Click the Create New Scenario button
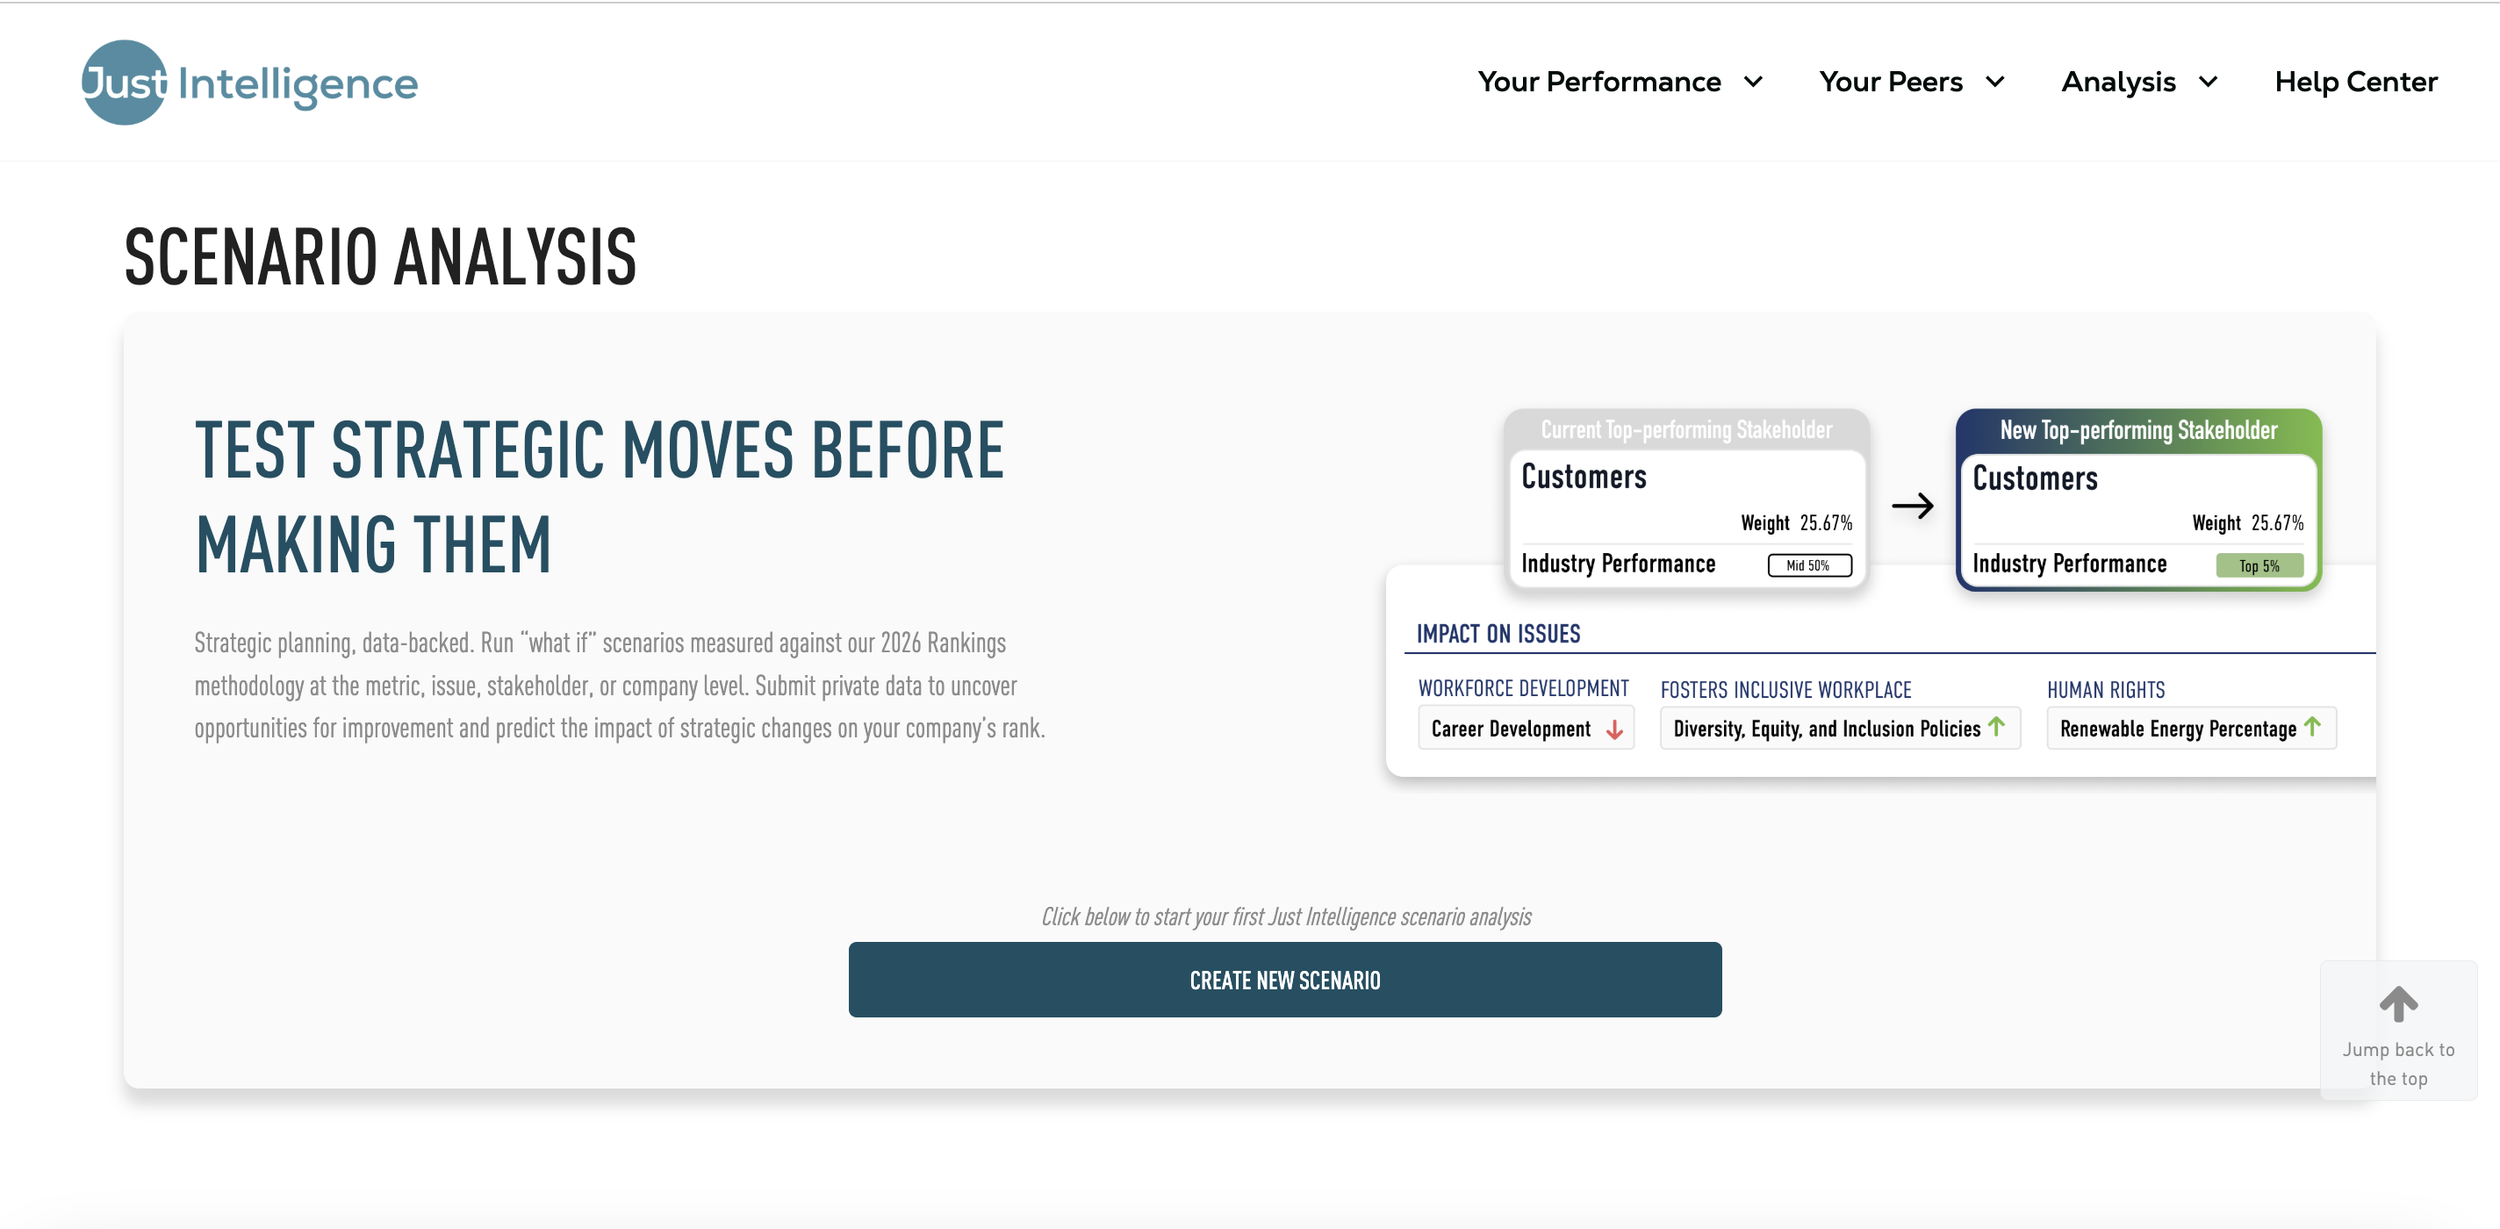The height and width of the screenshot is (1229, 2500). tap(1284, 980)
